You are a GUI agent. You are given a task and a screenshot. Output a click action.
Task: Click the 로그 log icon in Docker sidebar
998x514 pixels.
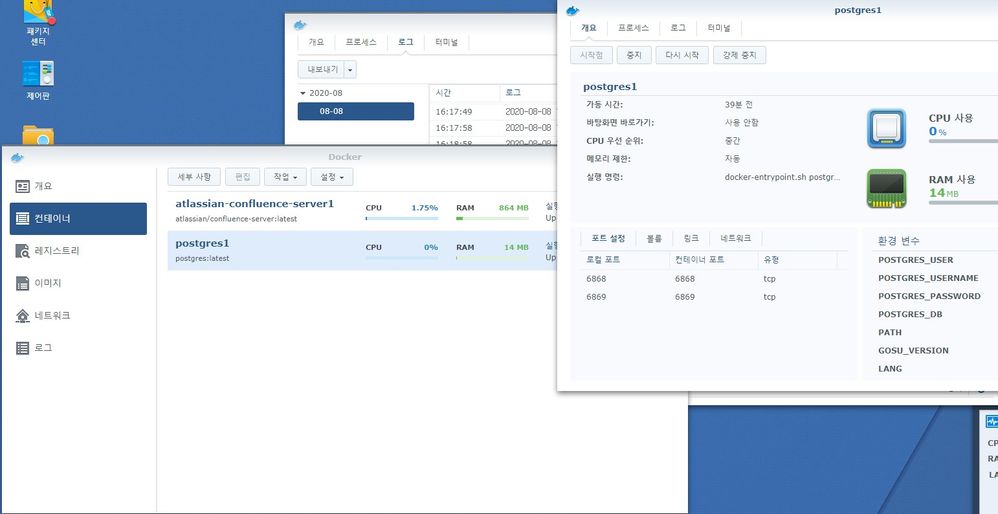(x=23, y=348)
